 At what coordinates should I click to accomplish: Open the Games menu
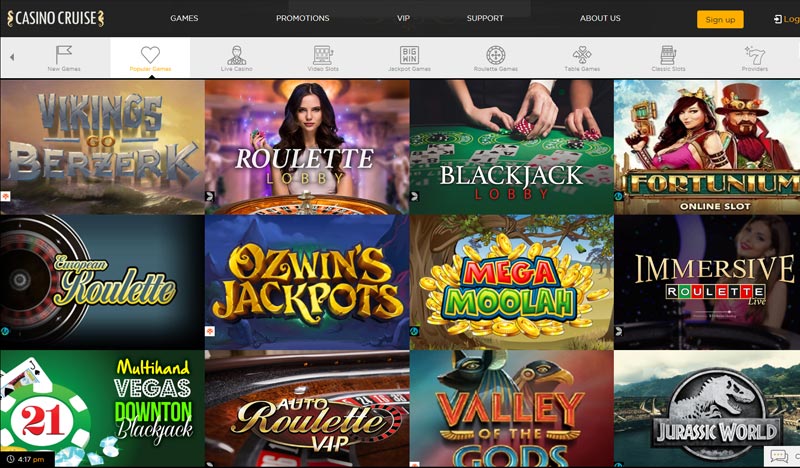pyautogui.click(x=184, y=18)
